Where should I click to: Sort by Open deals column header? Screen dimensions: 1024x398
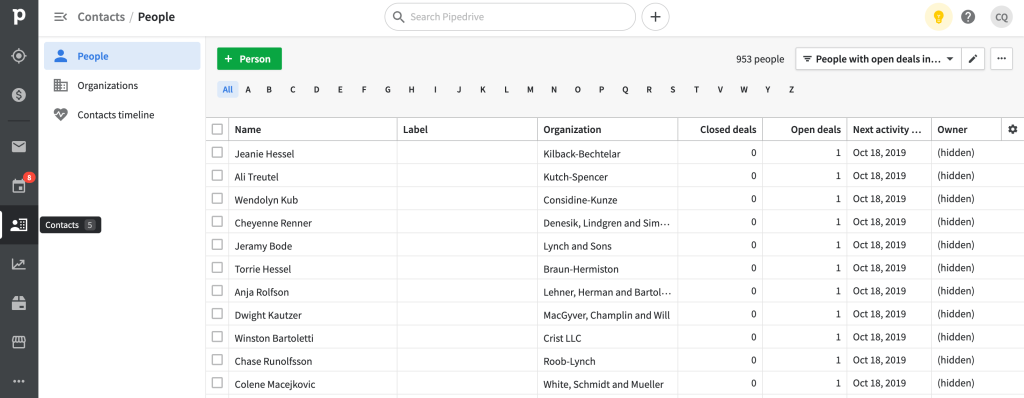805,129
